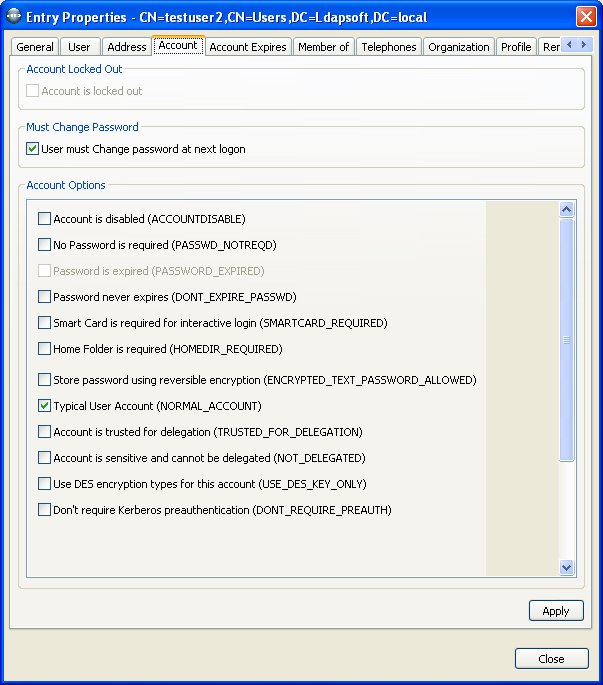Click scrollbar up arrow in Account Options

(x=567, y=210)
